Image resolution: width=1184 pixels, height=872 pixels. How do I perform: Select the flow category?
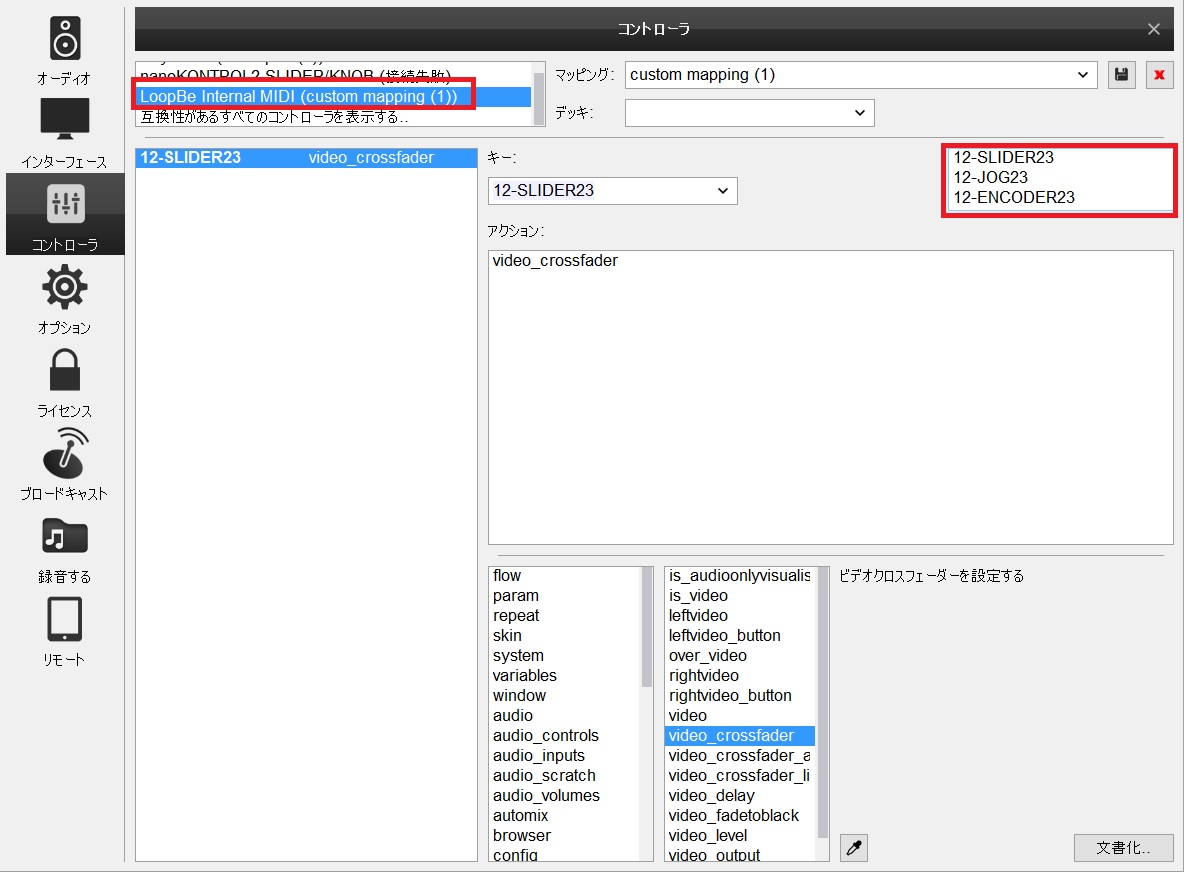click(565, 575)
